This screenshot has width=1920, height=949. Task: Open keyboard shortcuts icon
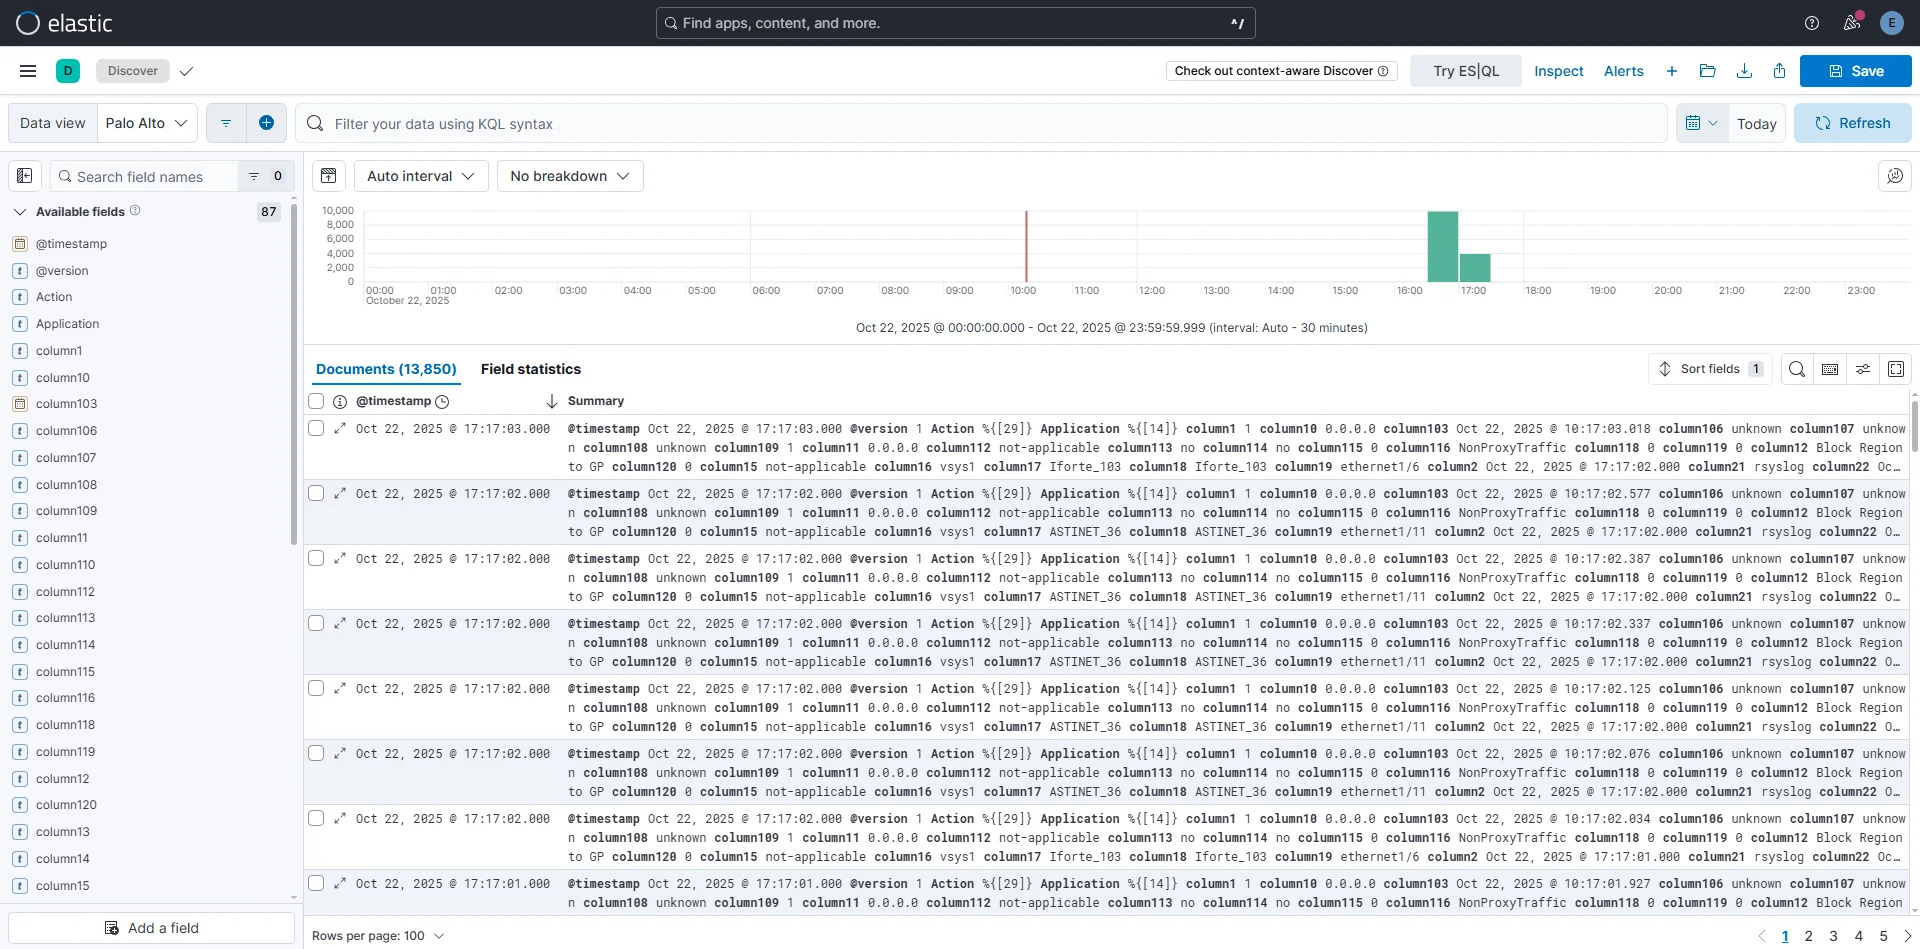click(x=1830, y=369)
